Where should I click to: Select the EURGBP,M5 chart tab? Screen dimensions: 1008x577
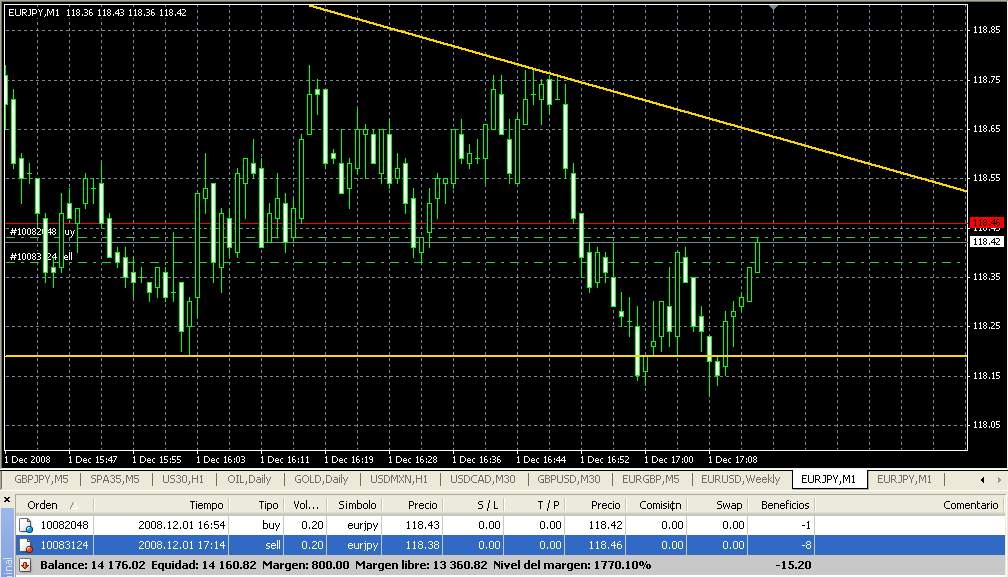coord(651,479)
